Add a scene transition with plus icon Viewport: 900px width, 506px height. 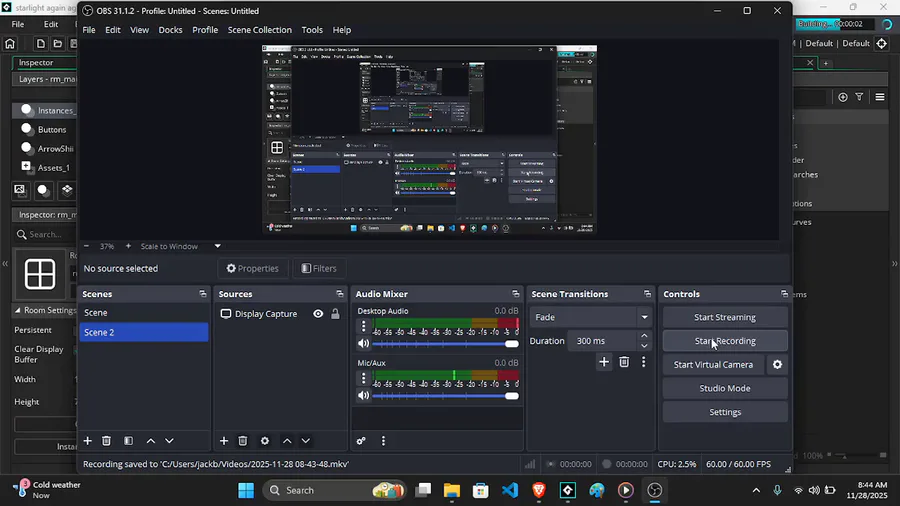(x=604, y=362)
